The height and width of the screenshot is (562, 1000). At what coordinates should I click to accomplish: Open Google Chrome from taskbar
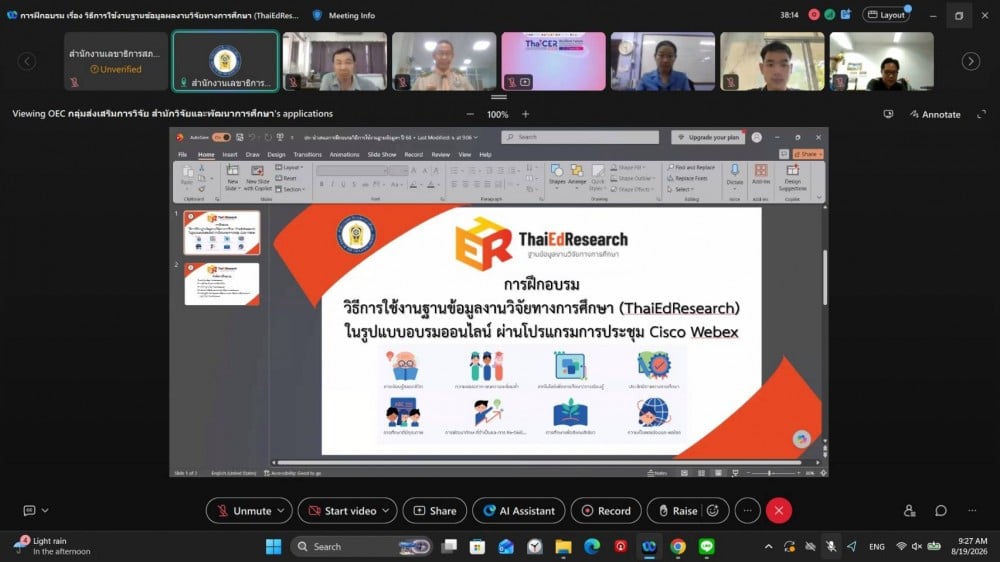(678, 547)
